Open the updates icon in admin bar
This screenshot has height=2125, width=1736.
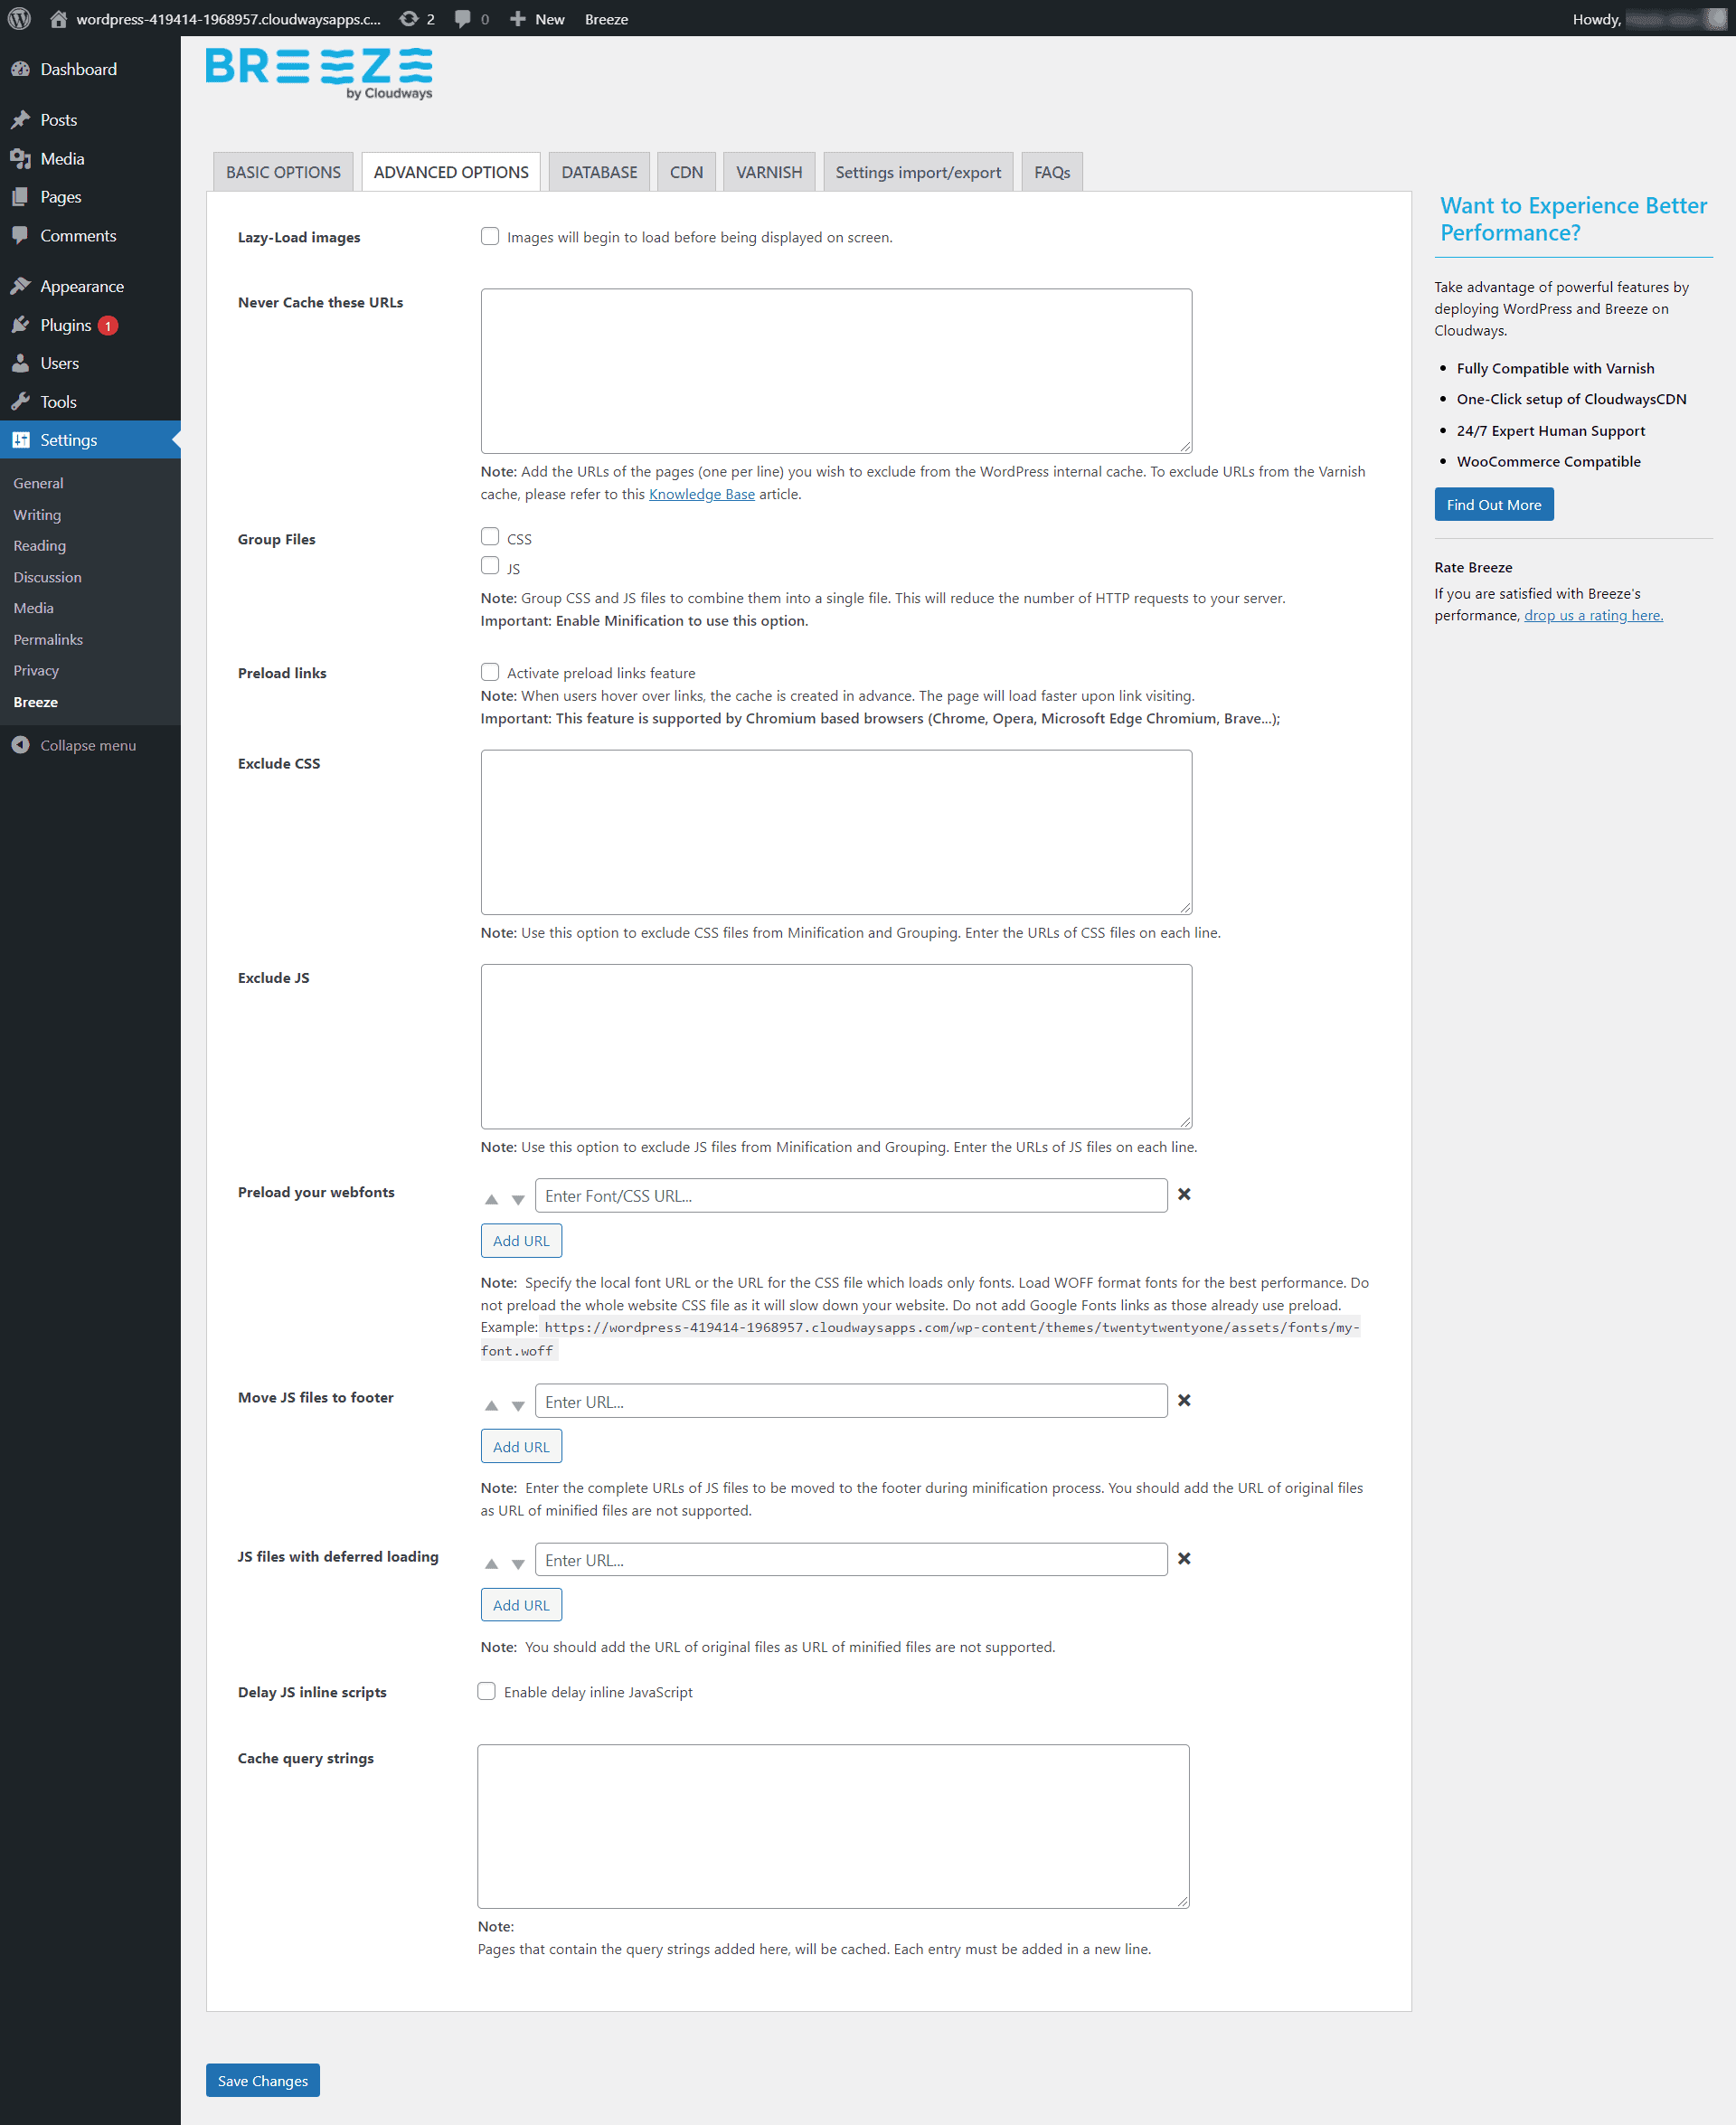coord(409,18)
